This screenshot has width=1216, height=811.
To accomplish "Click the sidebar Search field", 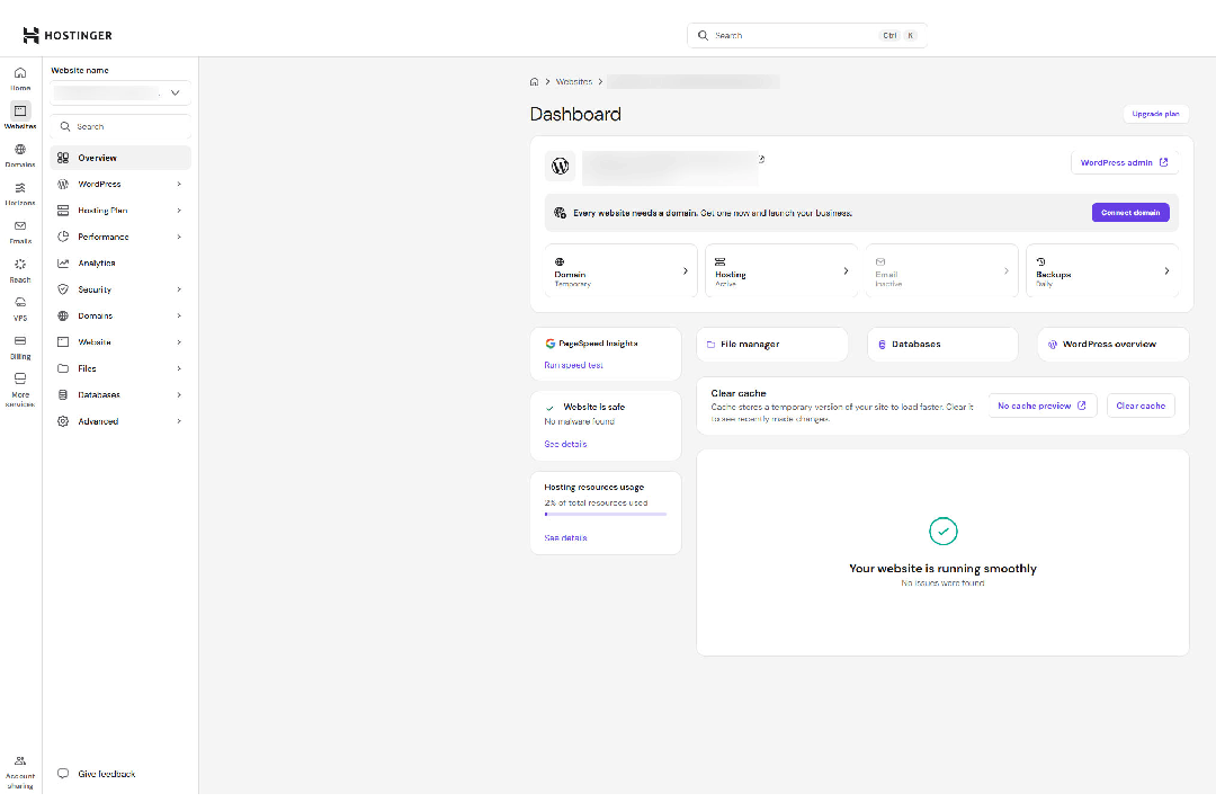I will (120, 127).
